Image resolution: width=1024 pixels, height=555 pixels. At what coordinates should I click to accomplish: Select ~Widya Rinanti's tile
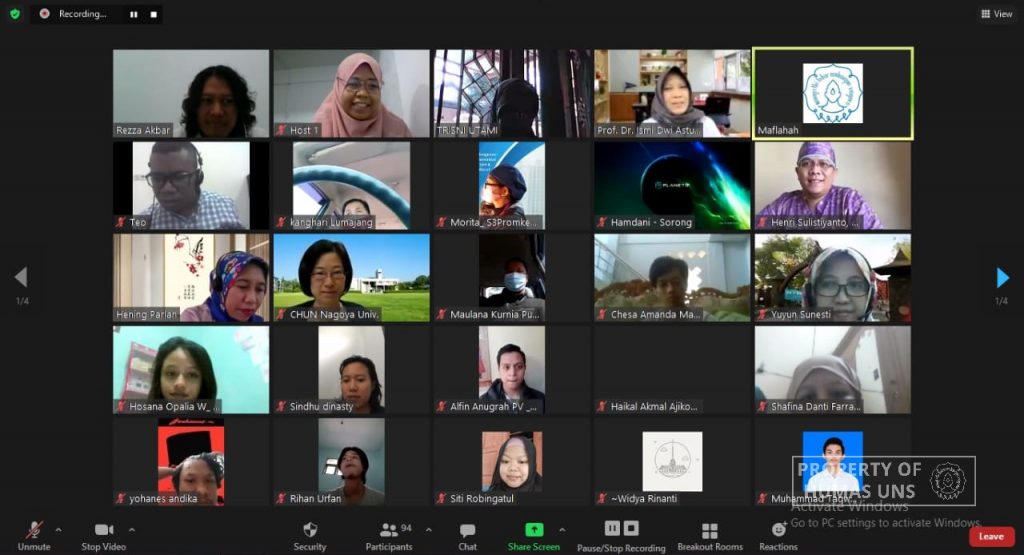673,462
